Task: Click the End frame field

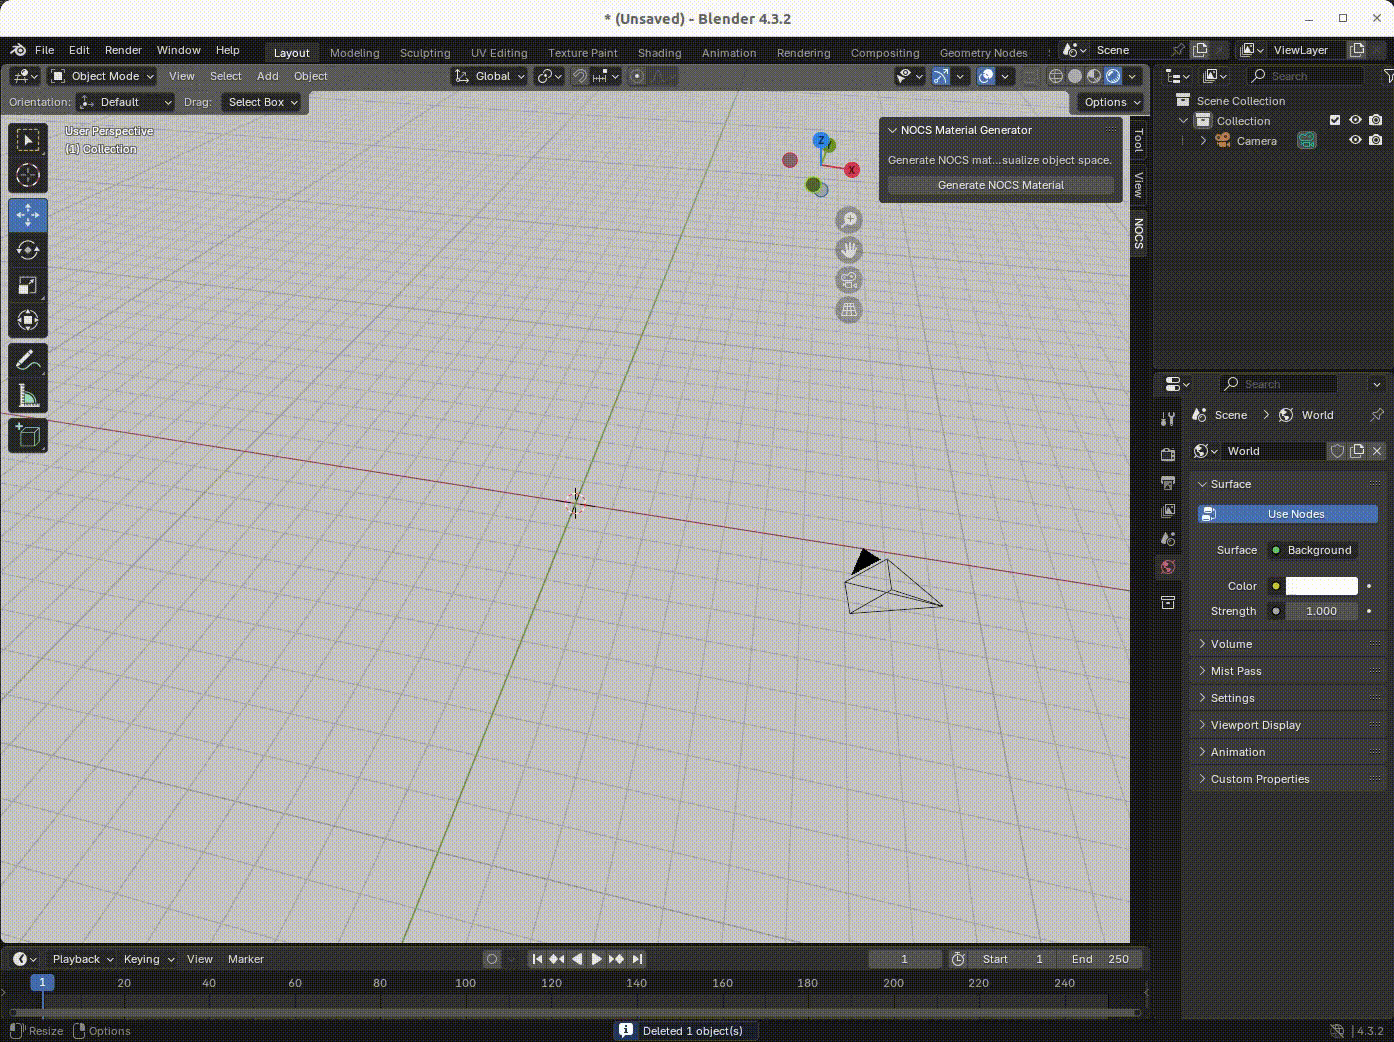Action: tap(1100, 959)
